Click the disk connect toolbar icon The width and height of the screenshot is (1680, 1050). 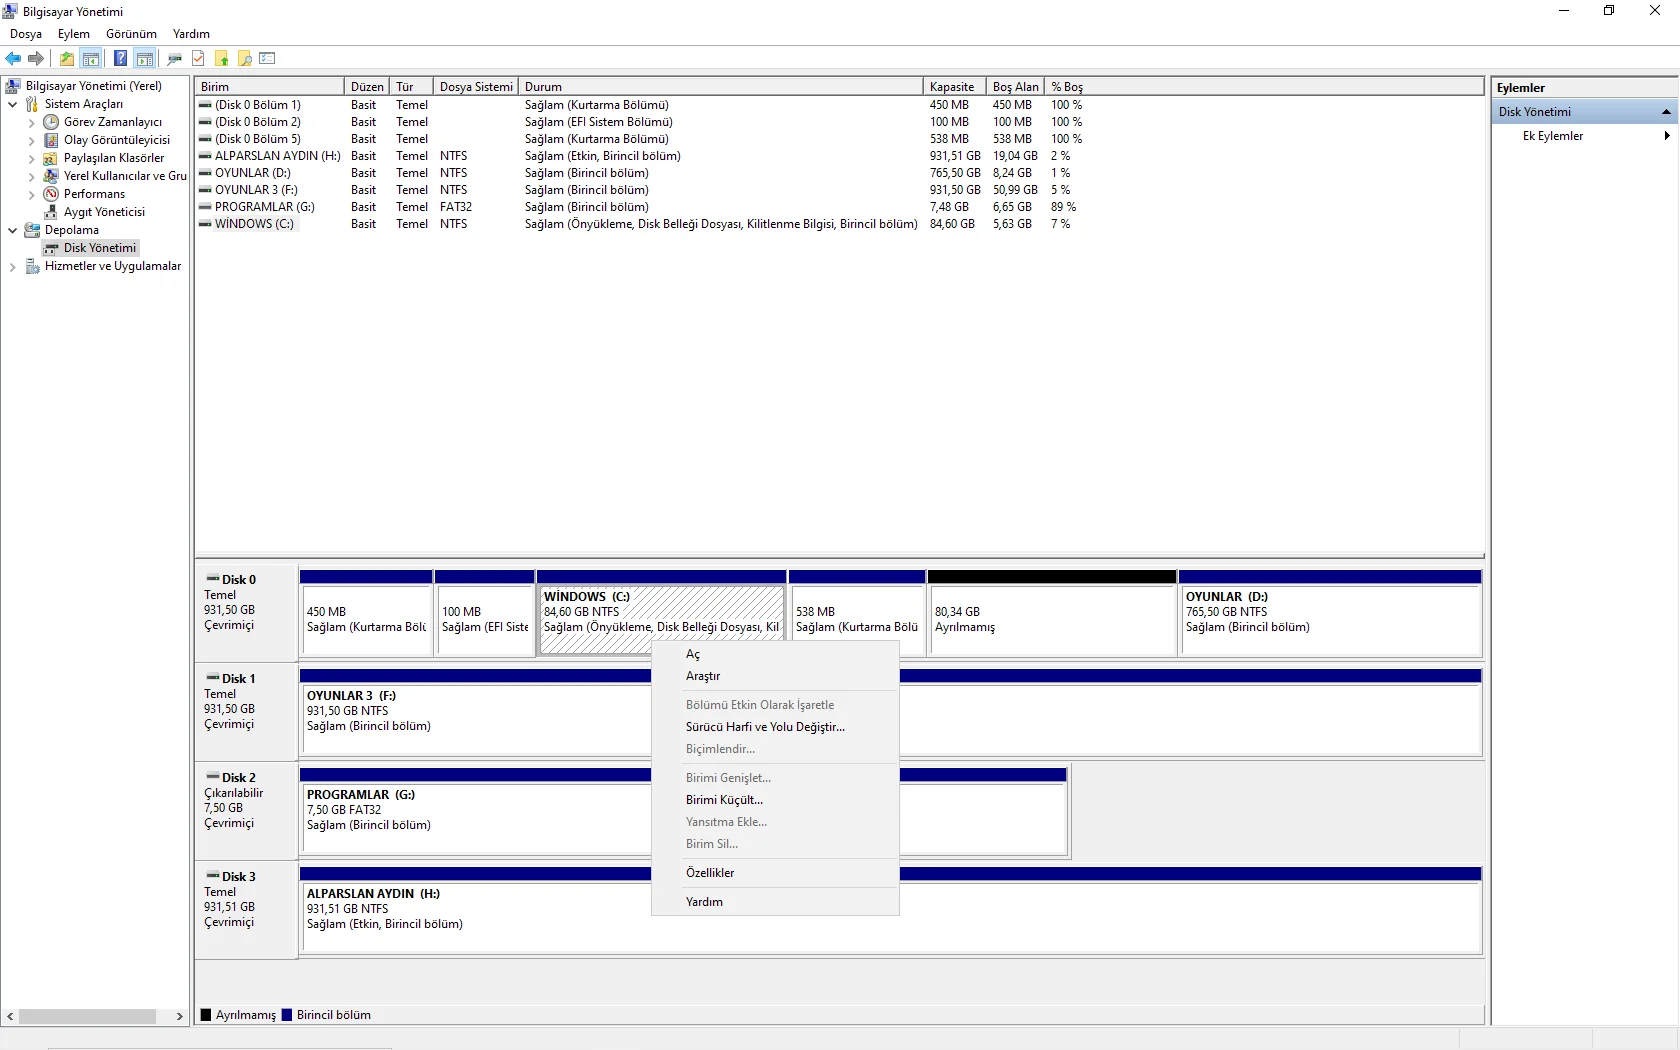[175, 58]
